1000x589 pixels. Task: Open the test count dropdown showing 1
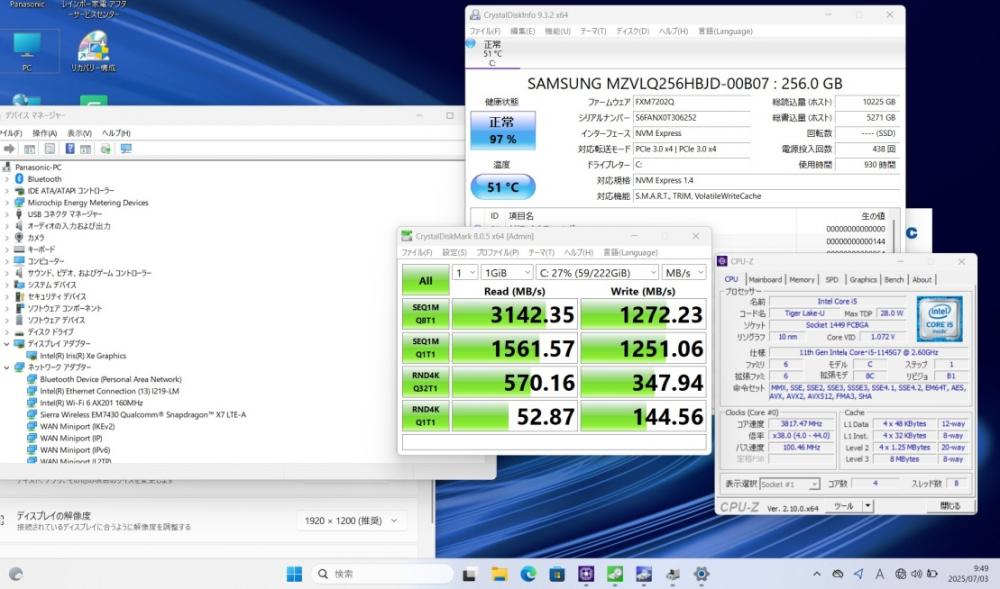(x=465, y=272)
